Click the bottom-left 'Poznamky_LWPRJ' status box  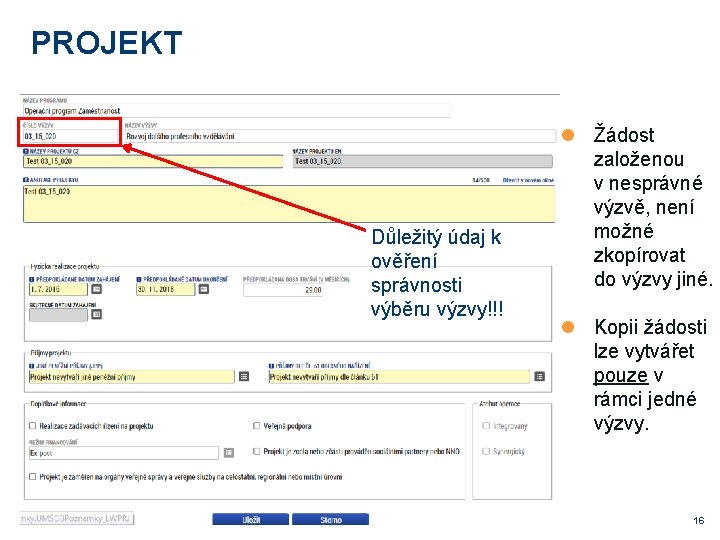(77, 518)
